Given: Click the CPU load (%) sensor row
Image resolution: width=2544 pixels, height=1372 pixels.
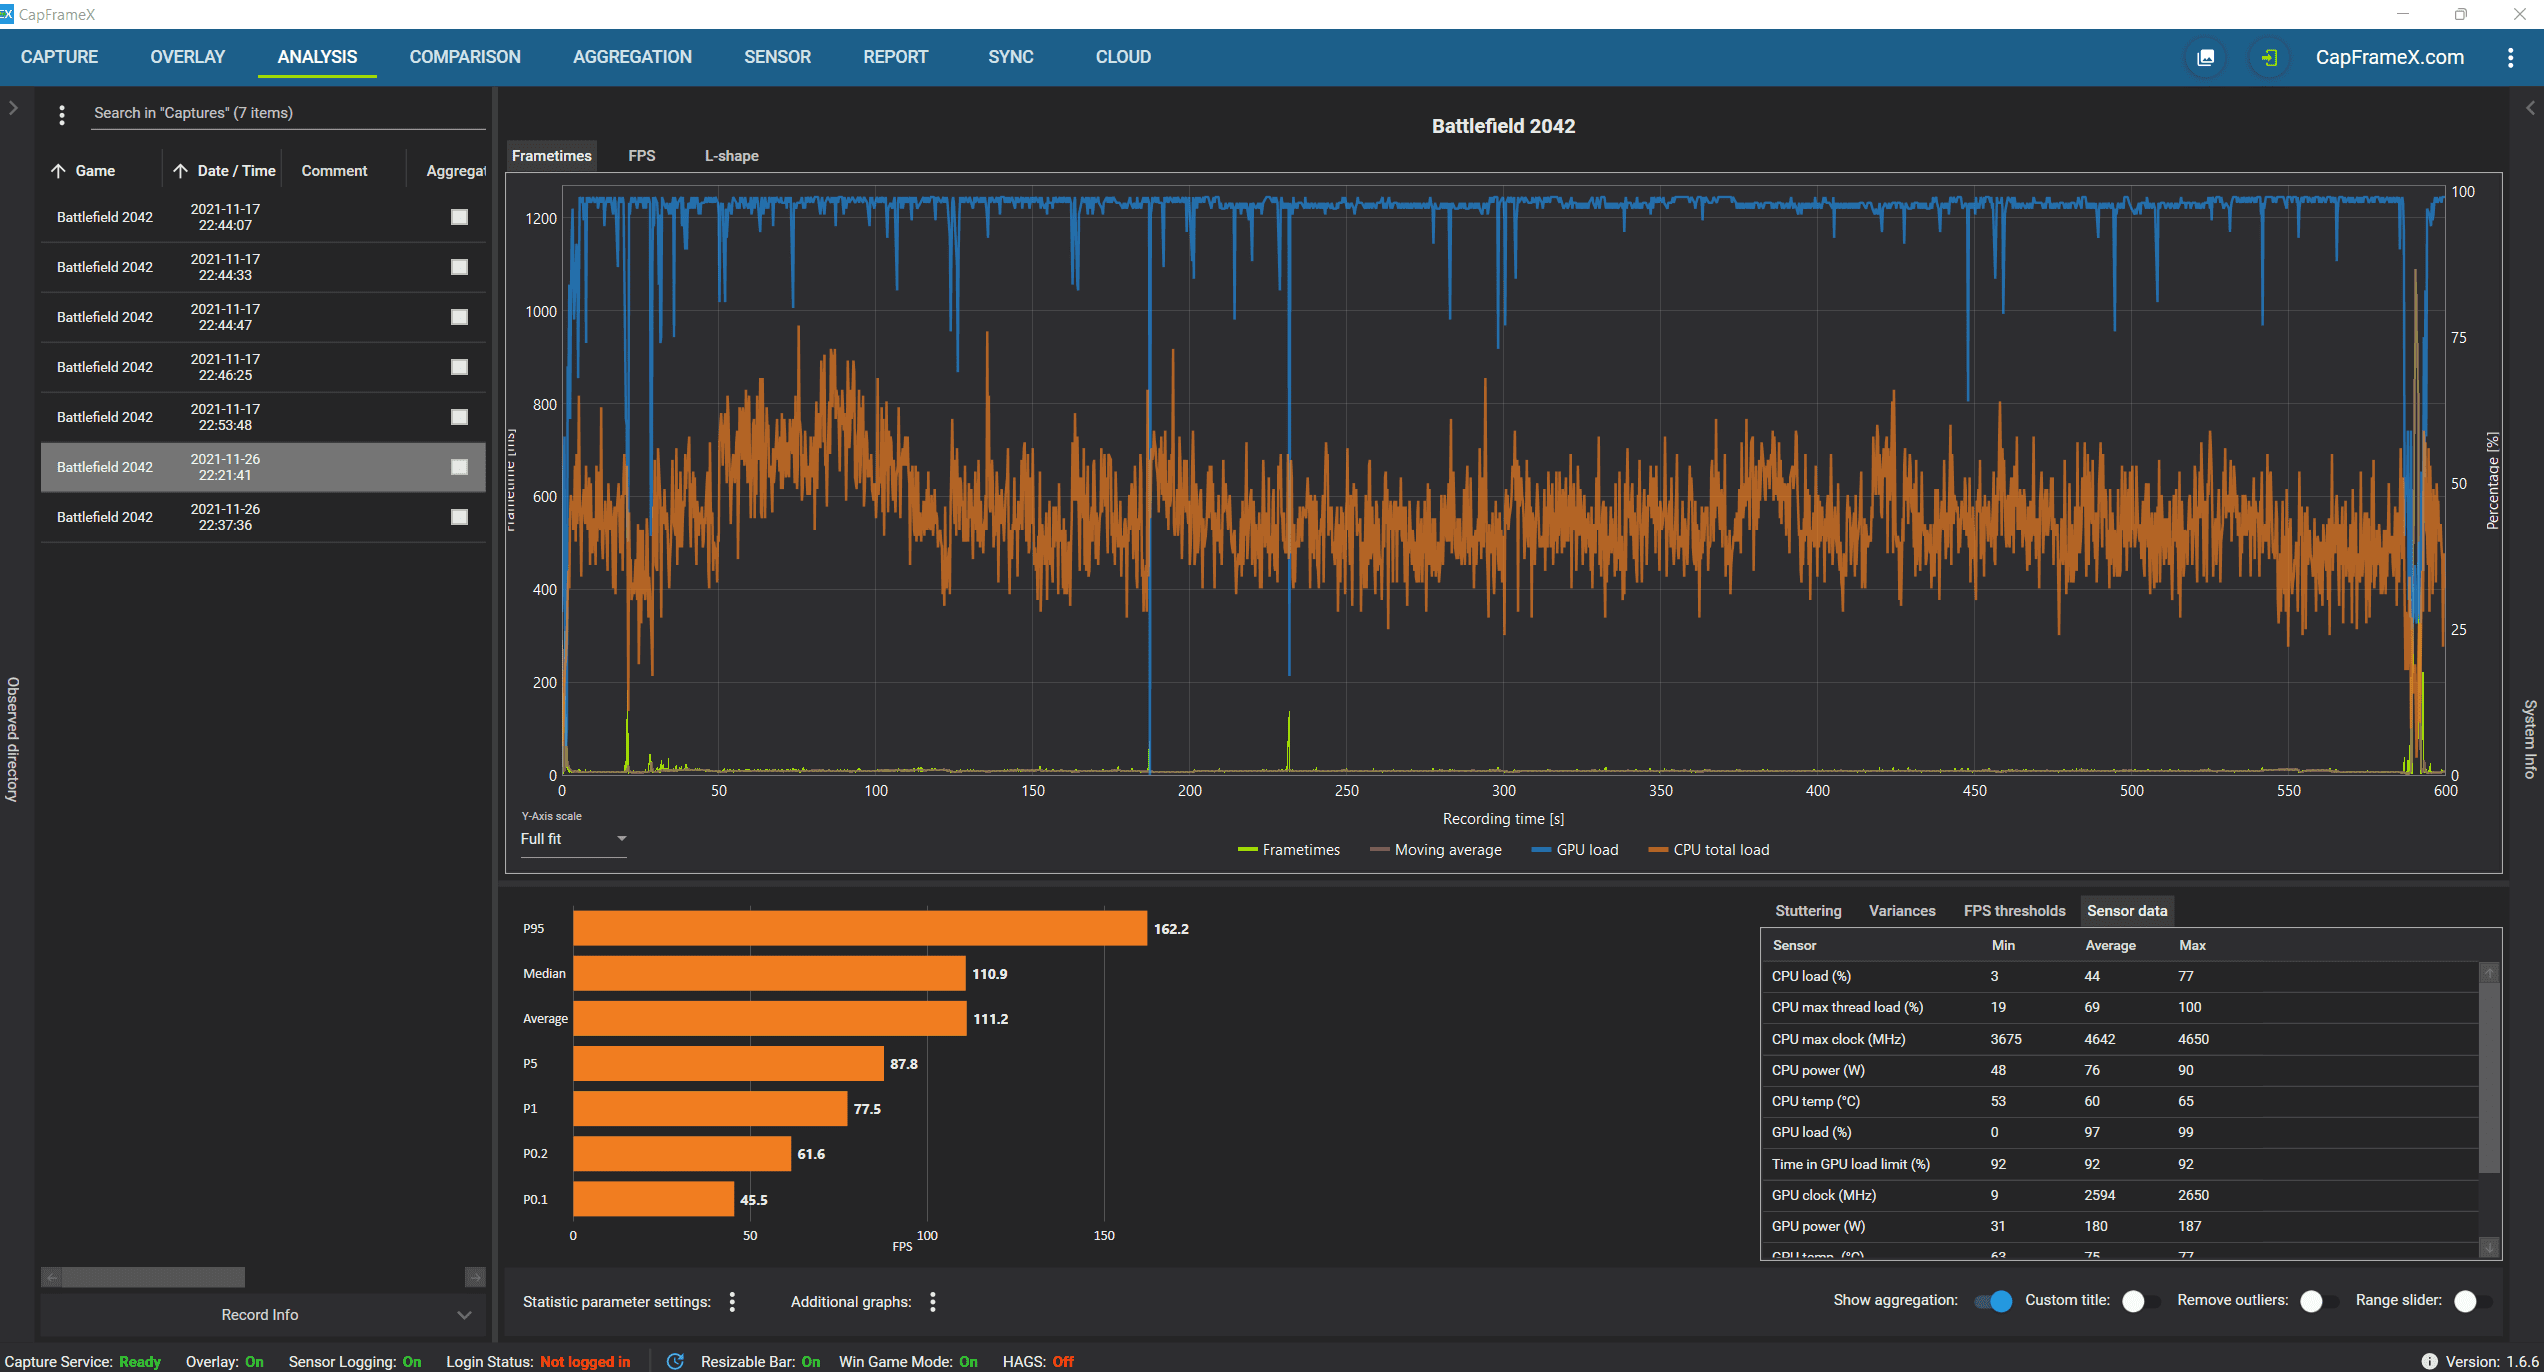Looking at the screenshot, I should [x=2119, y=976].
